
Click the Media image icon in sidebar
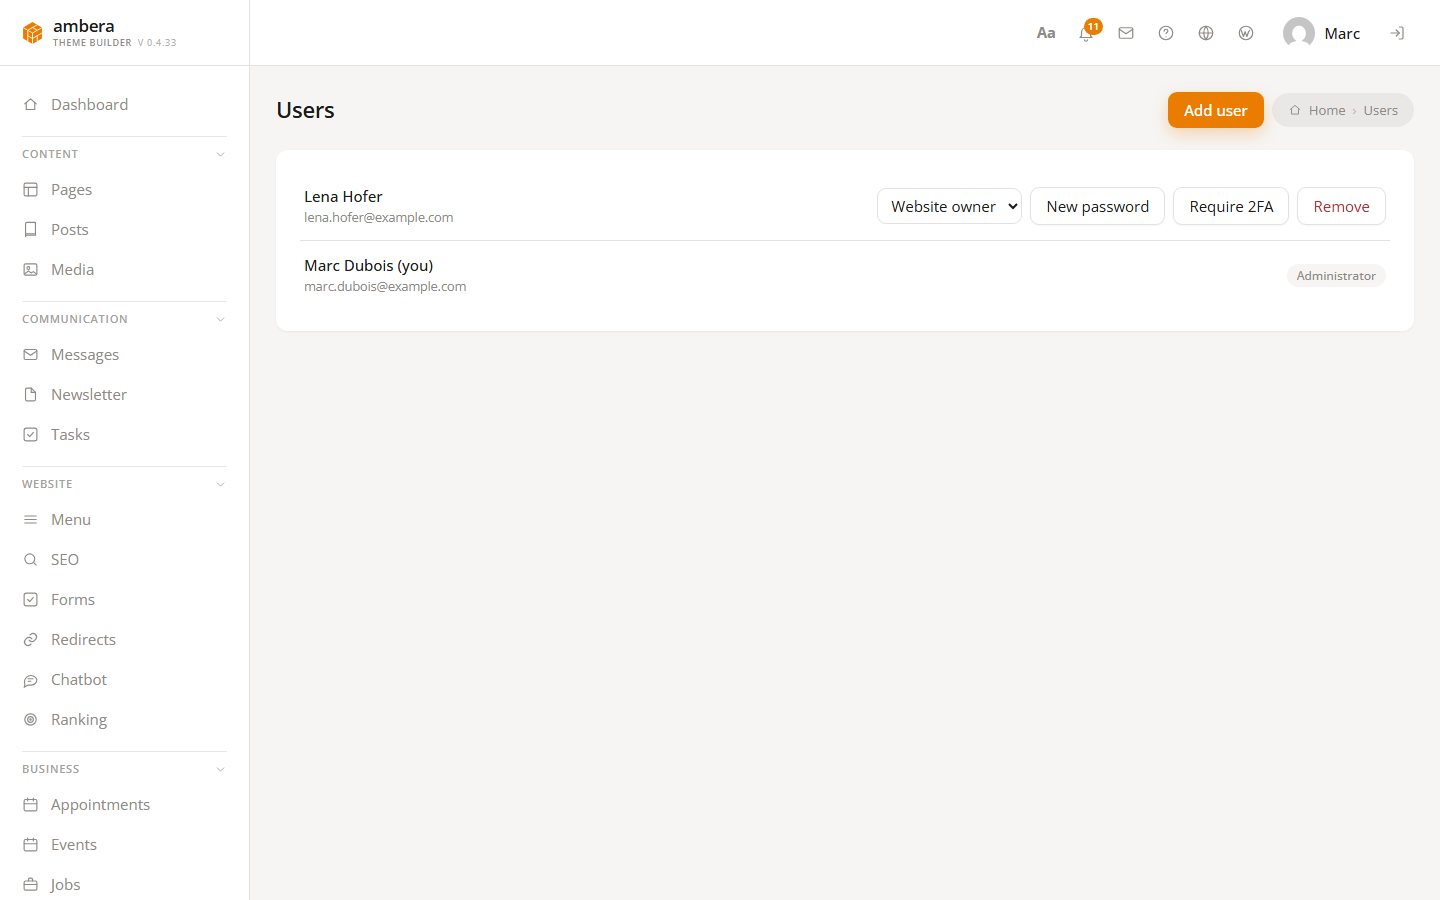[31, 269]
